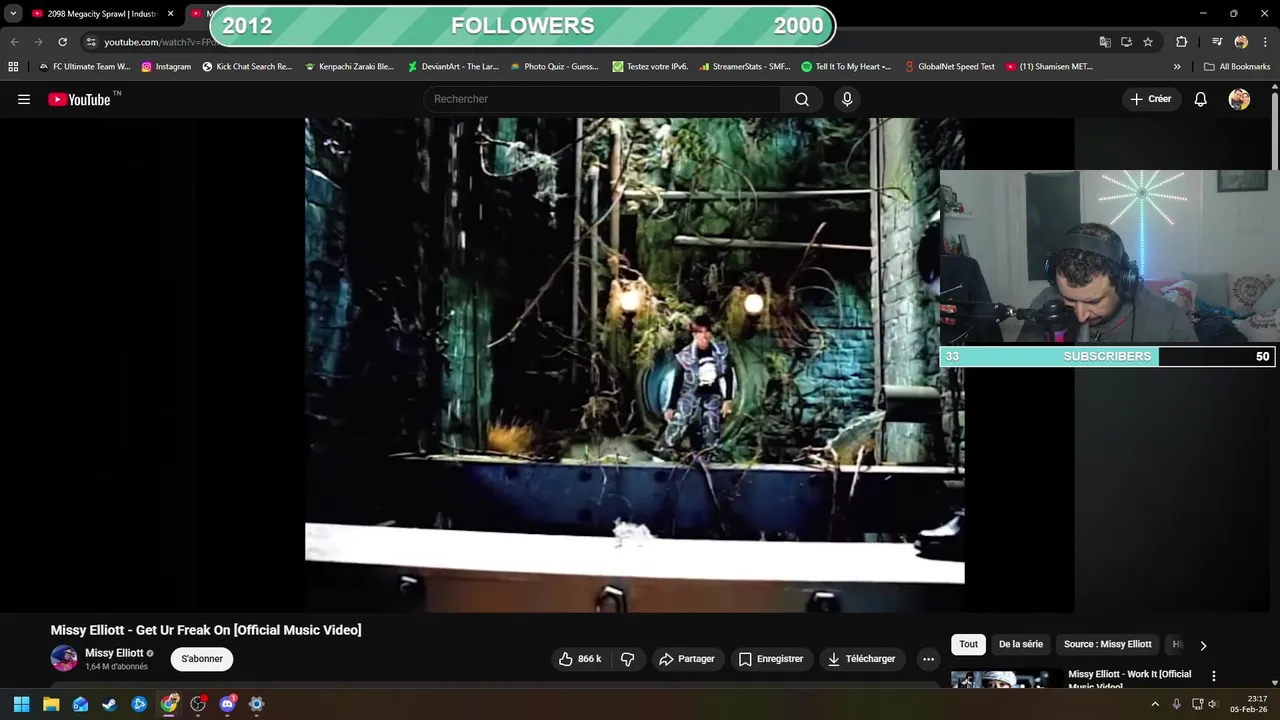
Task: Open GlobalNet Speed Test bookmark
Action: pos(950,67)
